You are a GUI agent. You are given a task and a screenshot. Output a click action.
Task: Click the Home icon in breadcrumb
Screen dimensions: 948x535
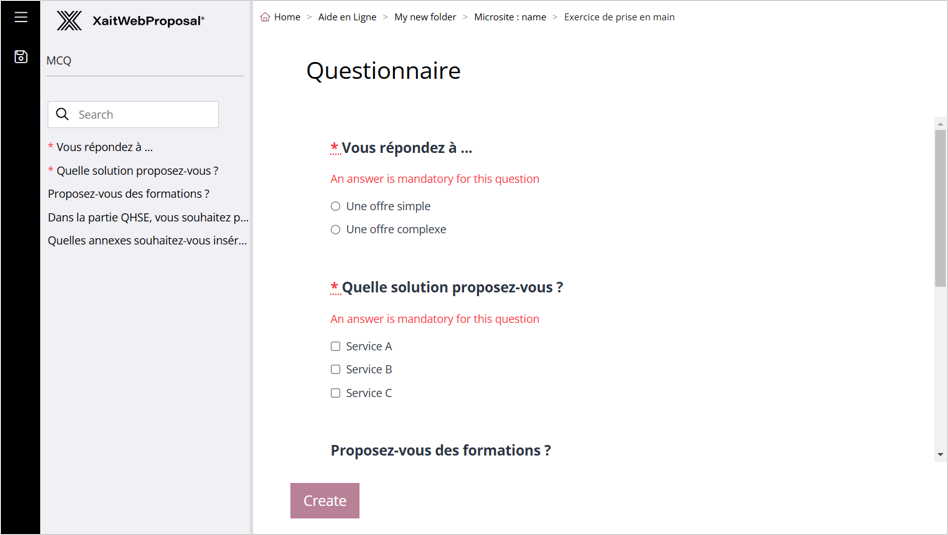[x=265, y=17]
